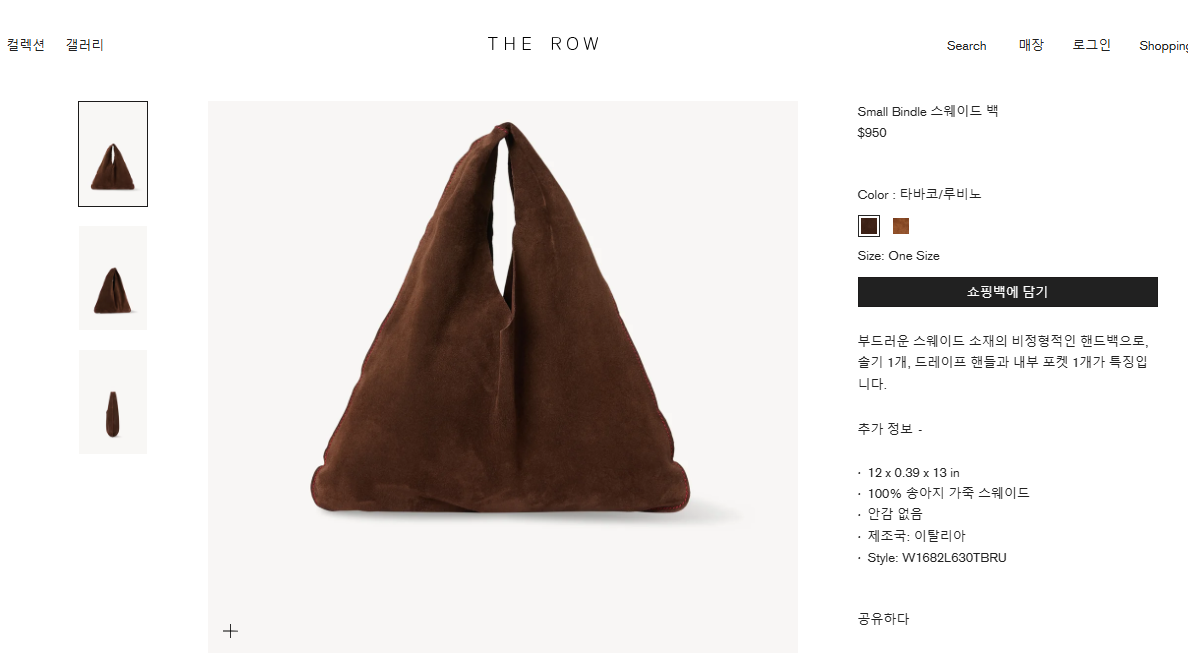Viewport: 1188px width, 656px height.
Task: Select the light tan color swatch
Action: click(901, 226)
